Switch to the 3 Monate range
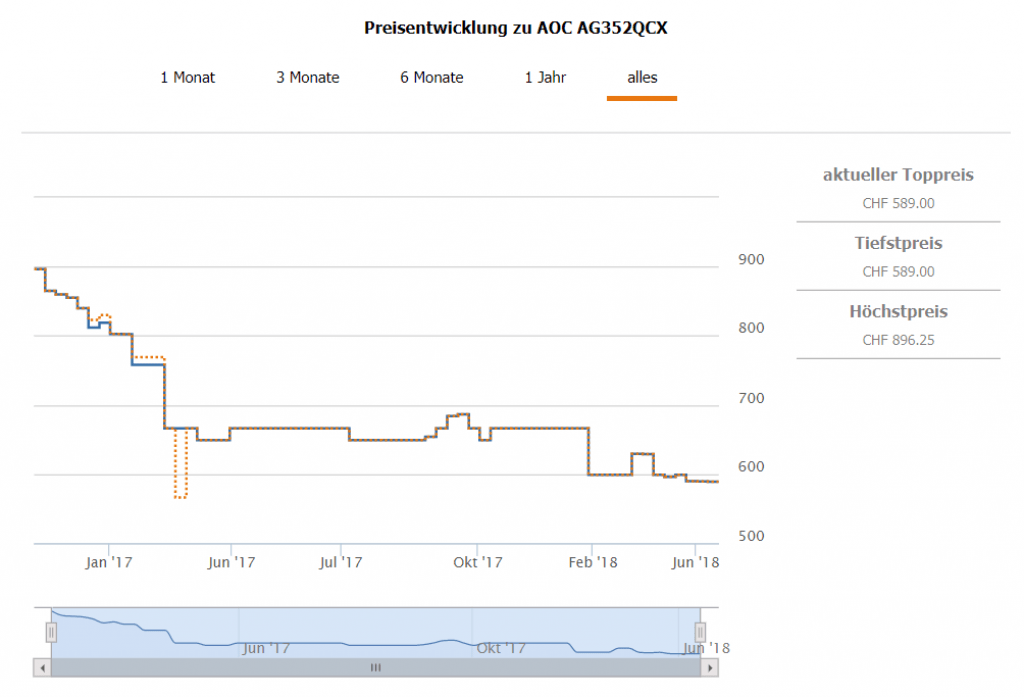Image resolution: width=1024 pixels, height=697 pixels. coord(308,77)
